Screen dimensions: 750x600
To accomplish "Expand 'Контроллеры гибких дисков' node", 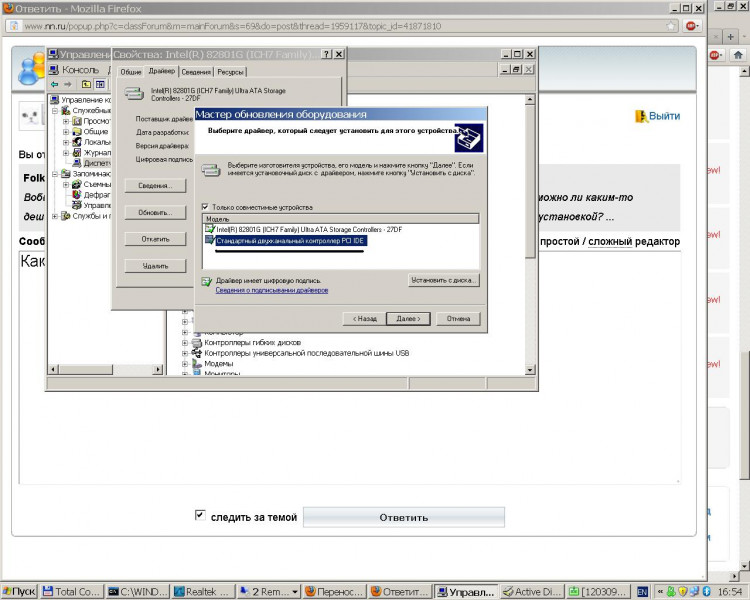I will point(185,342).
